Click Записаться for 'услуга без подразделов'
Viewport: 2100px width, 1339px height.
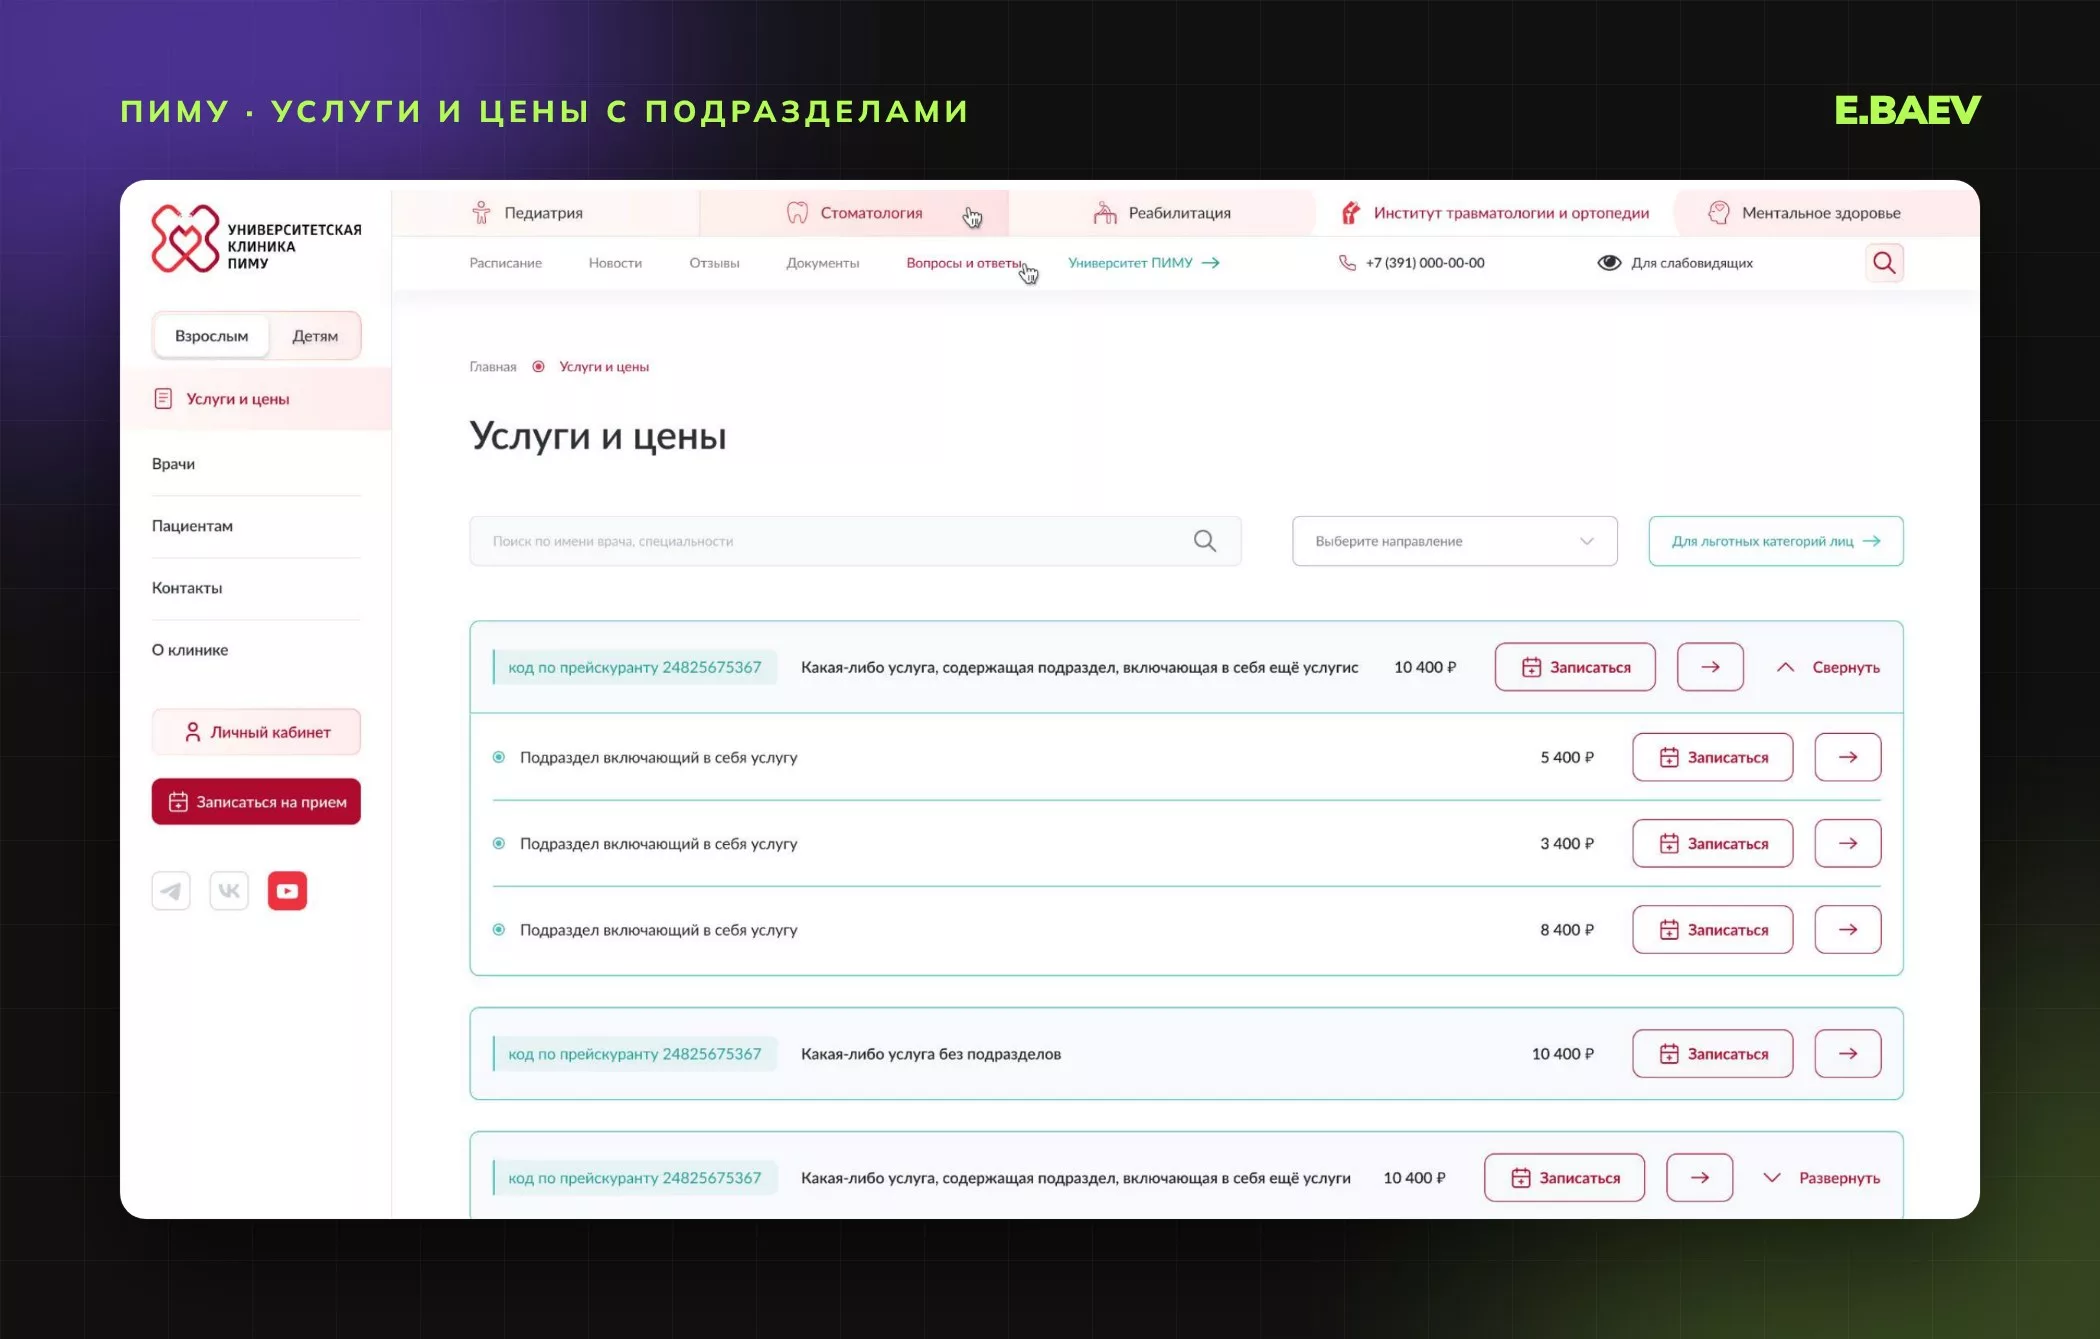[1713, 1053]
